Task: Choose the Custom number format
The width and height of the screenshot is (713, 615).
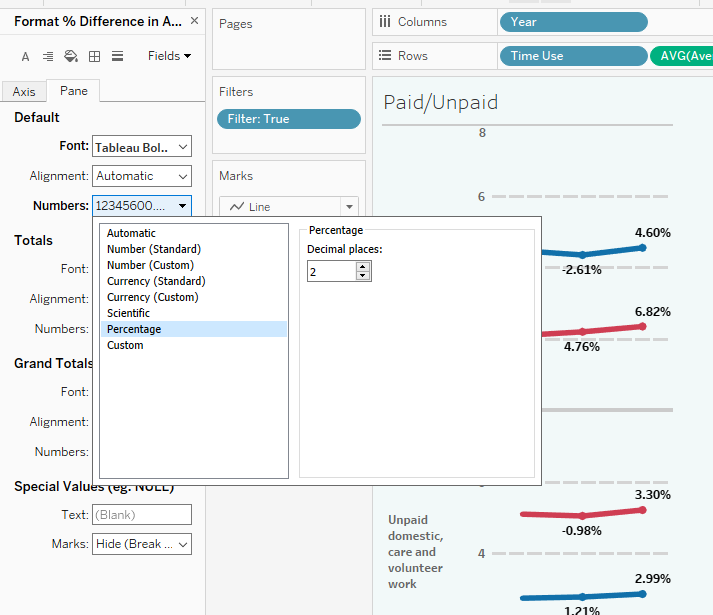Action: pyautogui.click(x=194, y=345)
